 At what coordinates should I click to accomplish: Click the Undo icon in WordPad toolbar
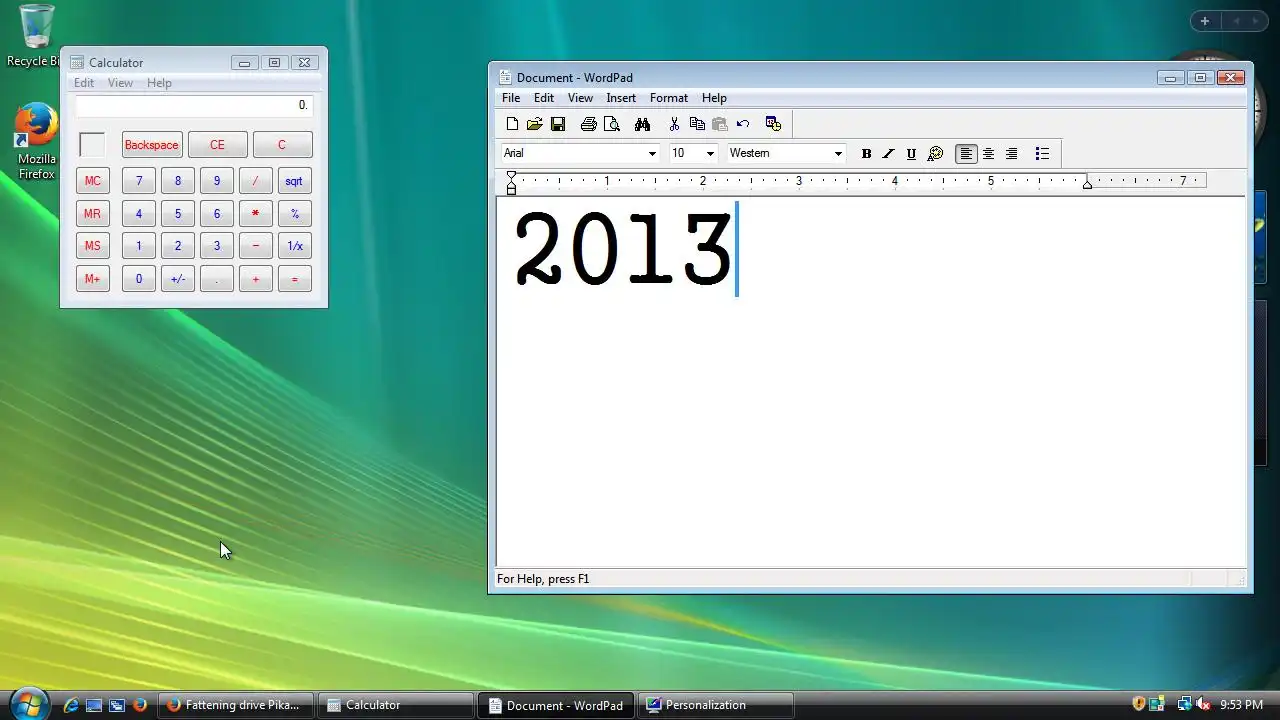point(743,124)
